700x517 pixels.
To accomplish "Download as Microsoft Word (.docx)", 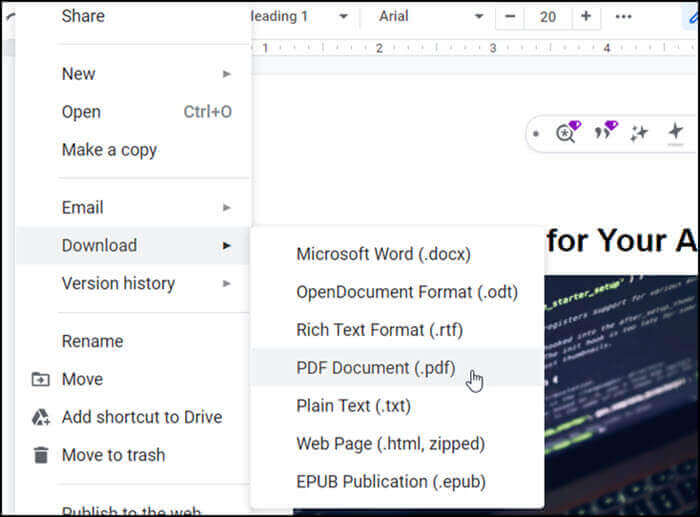I will click(x=397, y=254).
